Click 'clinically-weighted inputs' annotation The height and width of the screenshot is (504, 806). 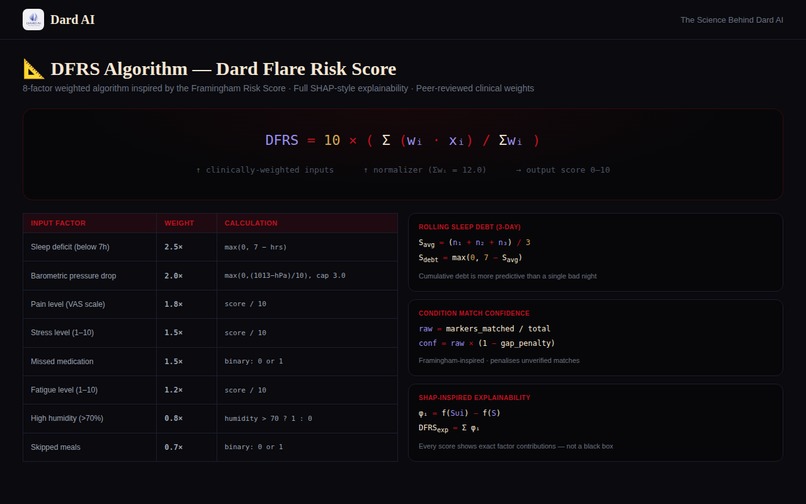pos(265,170)
